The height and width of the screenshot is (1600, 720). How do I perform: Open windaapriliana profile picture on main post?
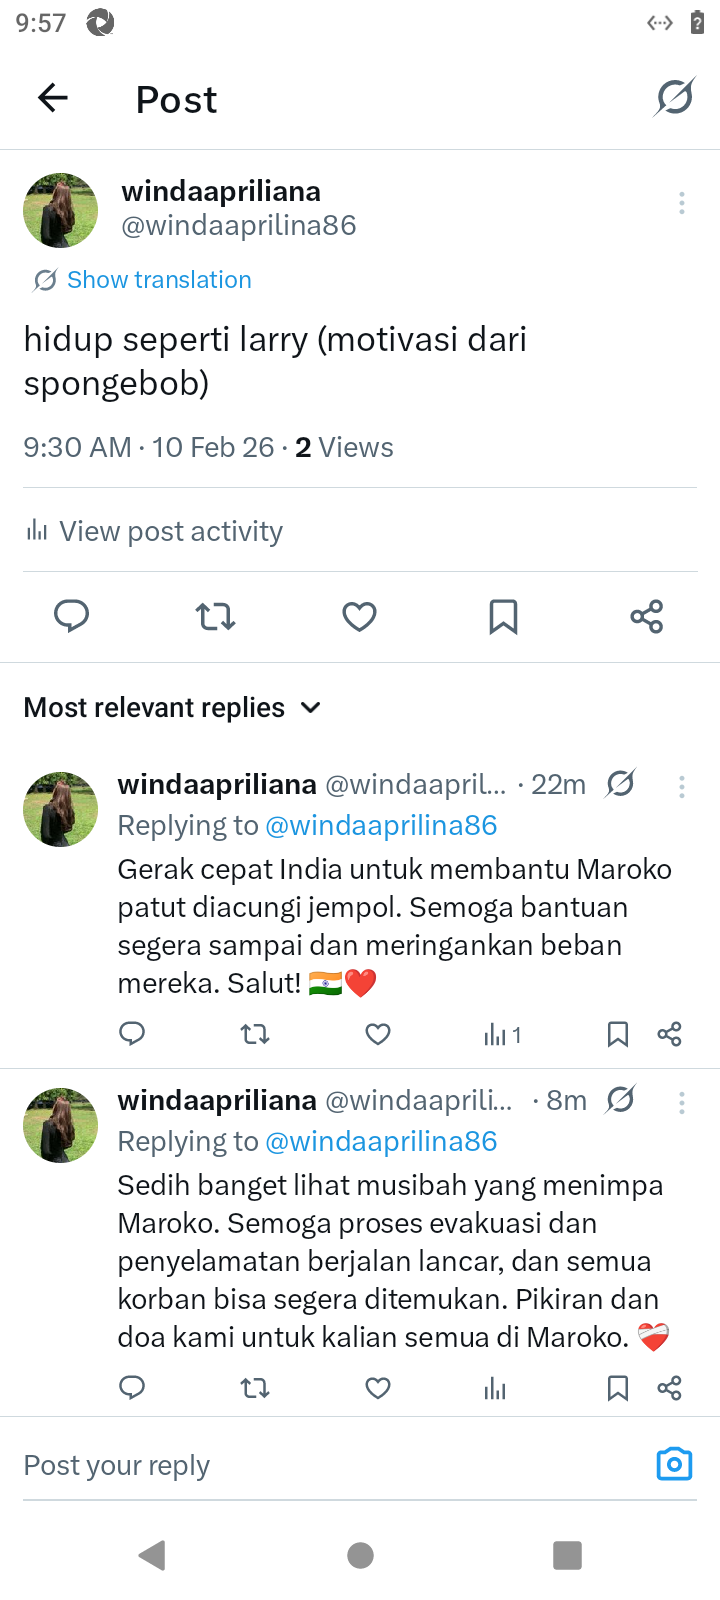click(61, 210)
